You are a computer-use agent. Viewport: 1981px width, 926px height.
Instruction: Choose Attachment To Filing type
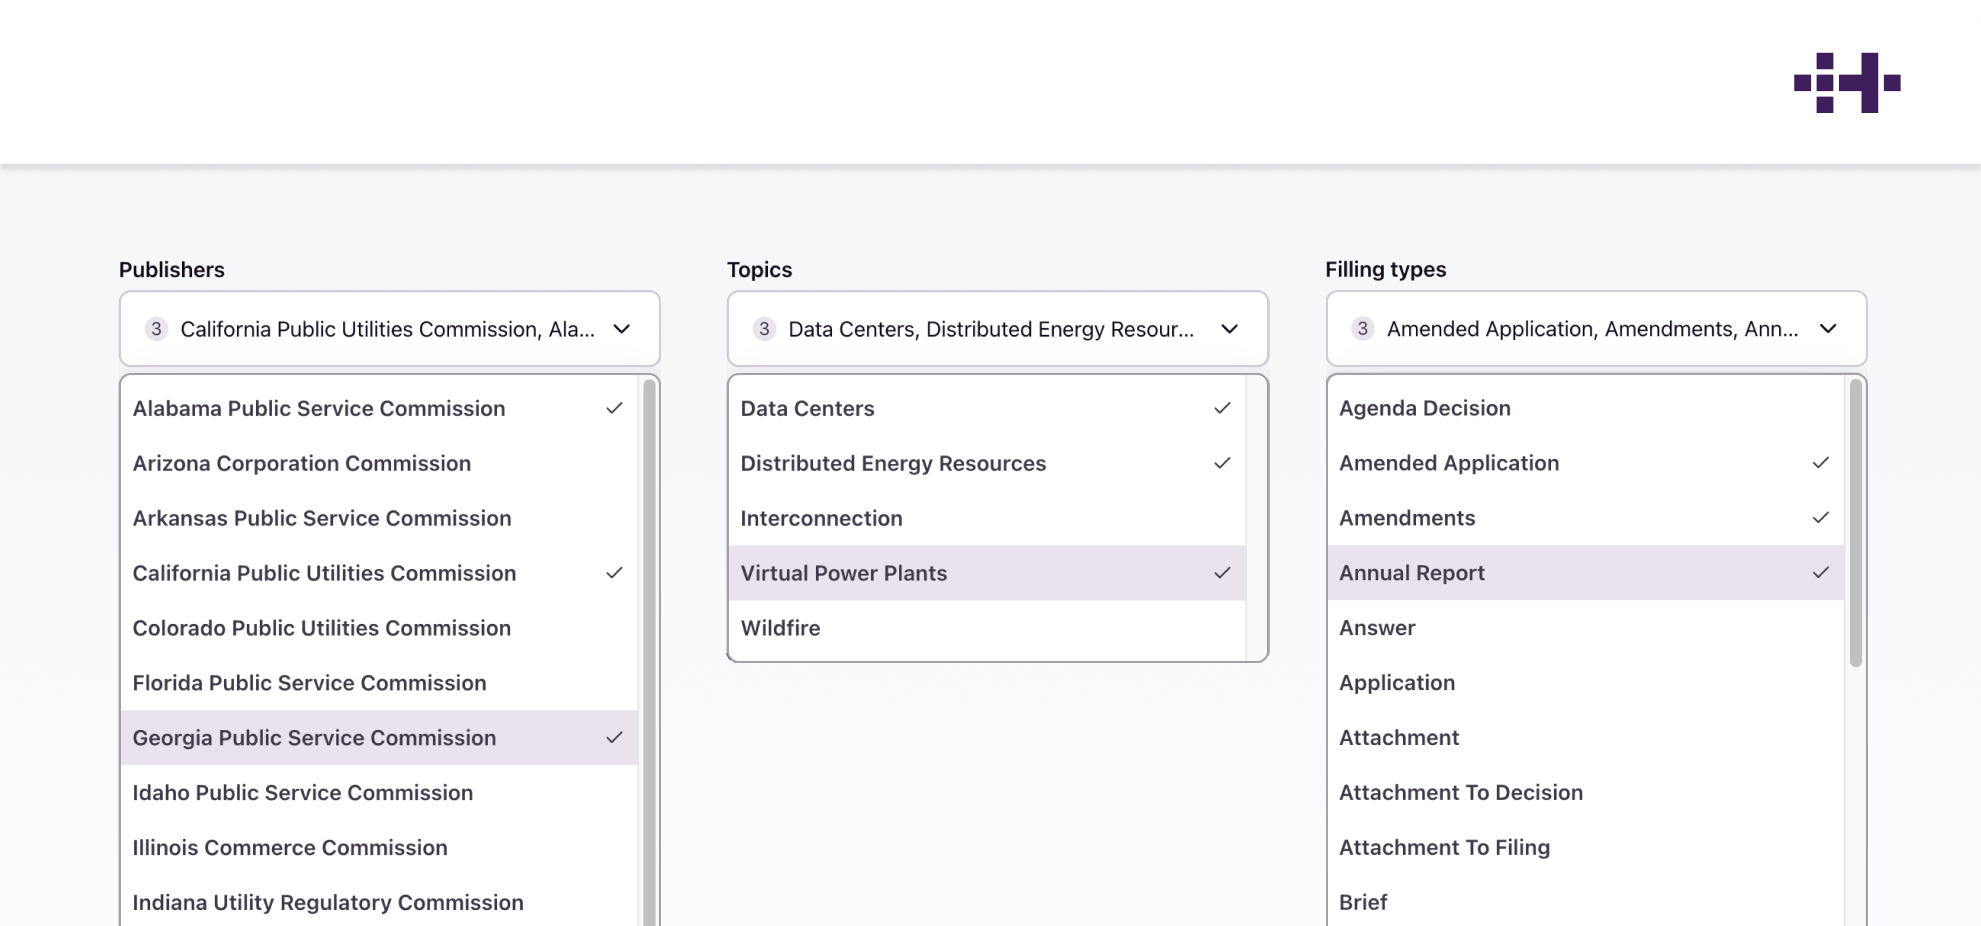tap(1586, 848)
